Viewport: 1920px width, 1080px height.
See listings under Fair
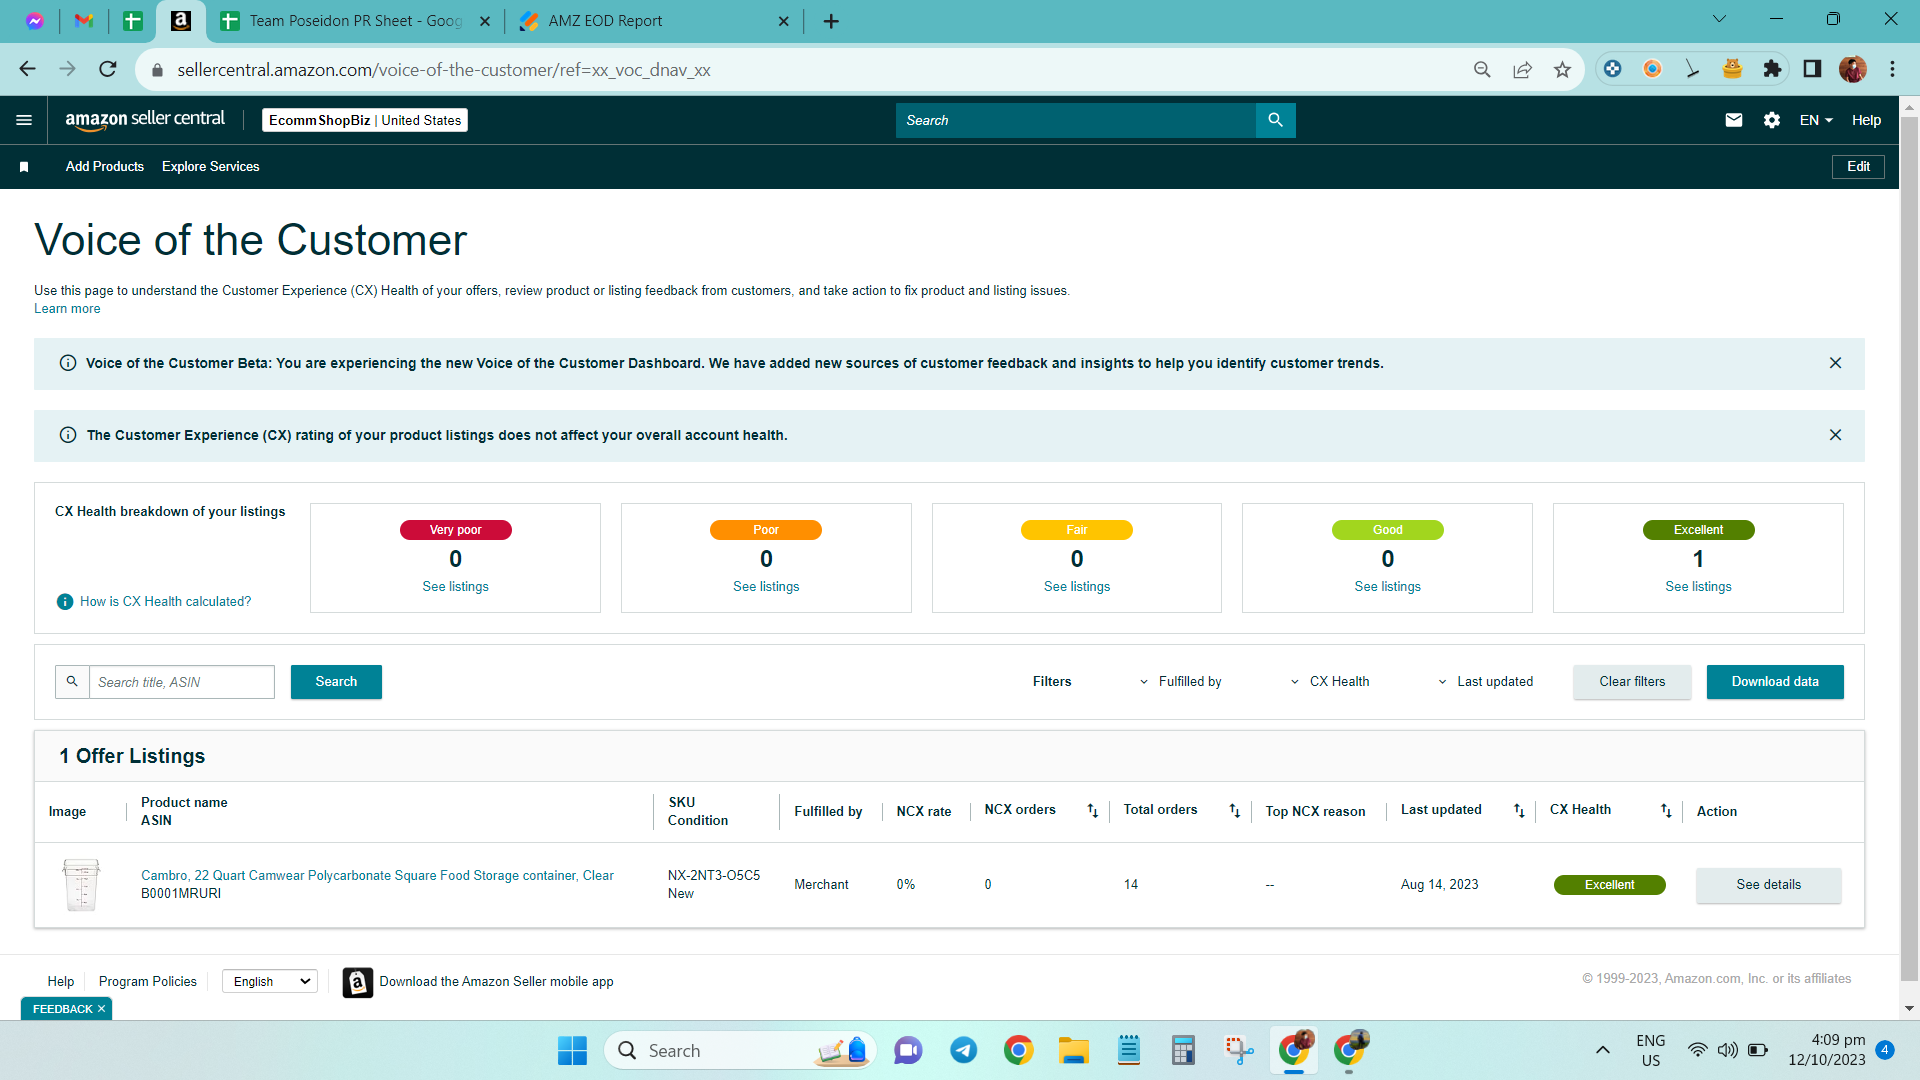1077,587
